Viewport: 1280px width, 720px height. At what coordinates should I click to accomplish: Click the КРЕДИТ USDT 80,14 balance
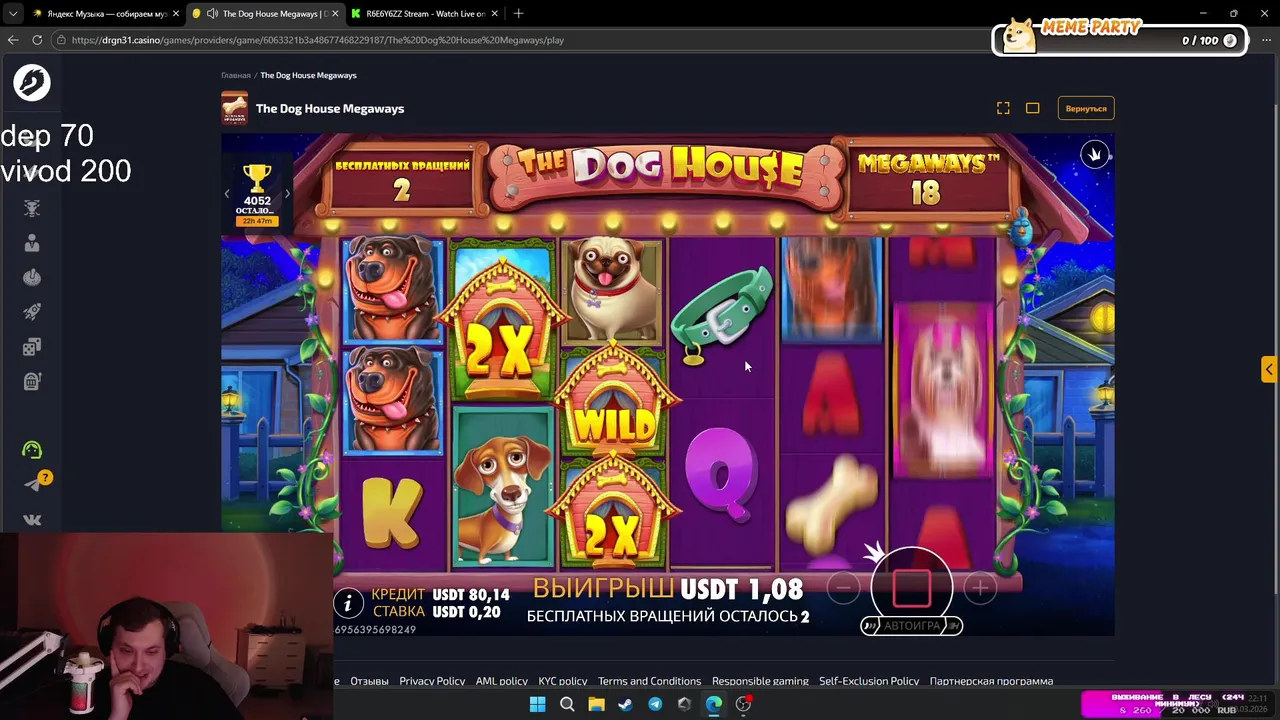441,594
